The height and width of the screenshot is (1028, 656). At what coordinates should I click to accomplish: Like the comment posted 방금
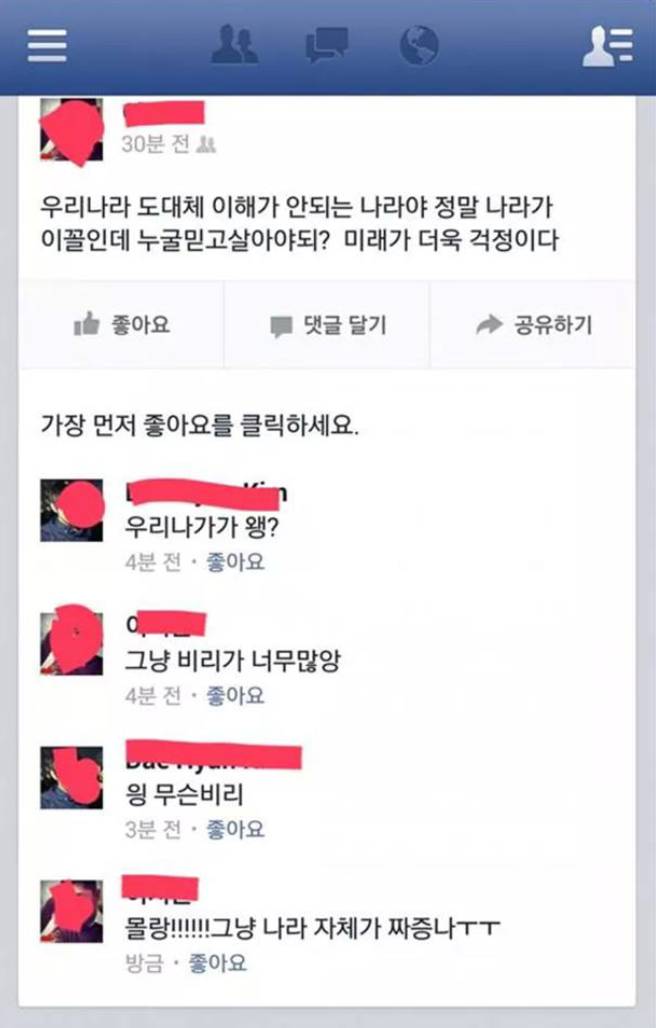tap(218, 962)
